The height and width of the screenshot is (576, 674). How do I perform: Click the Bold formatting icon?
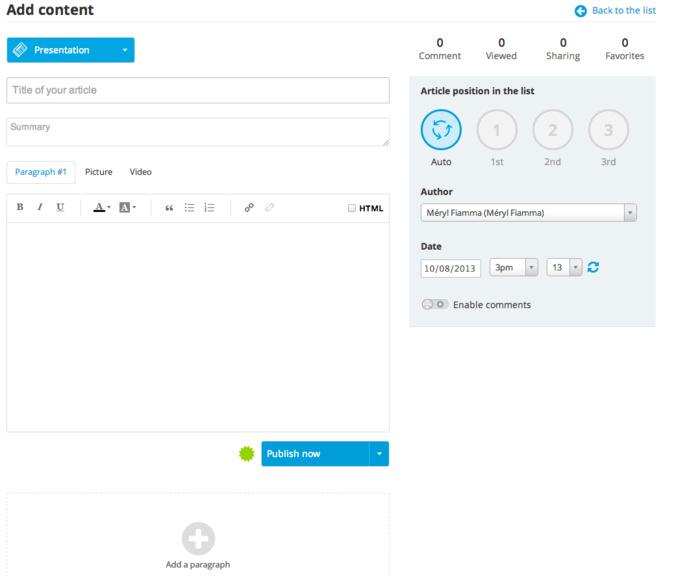20,208
